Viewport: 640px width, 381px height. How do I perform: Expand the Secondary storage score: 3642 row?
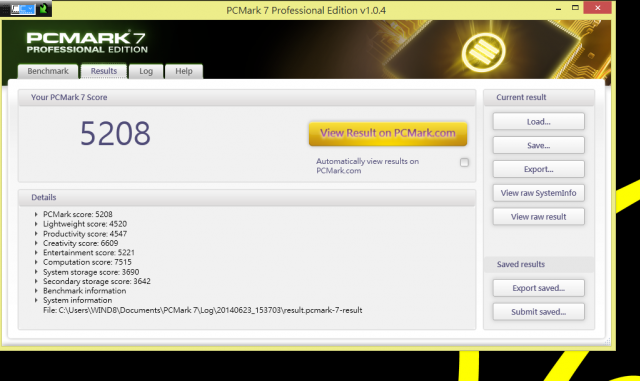[x=36, y=281]
